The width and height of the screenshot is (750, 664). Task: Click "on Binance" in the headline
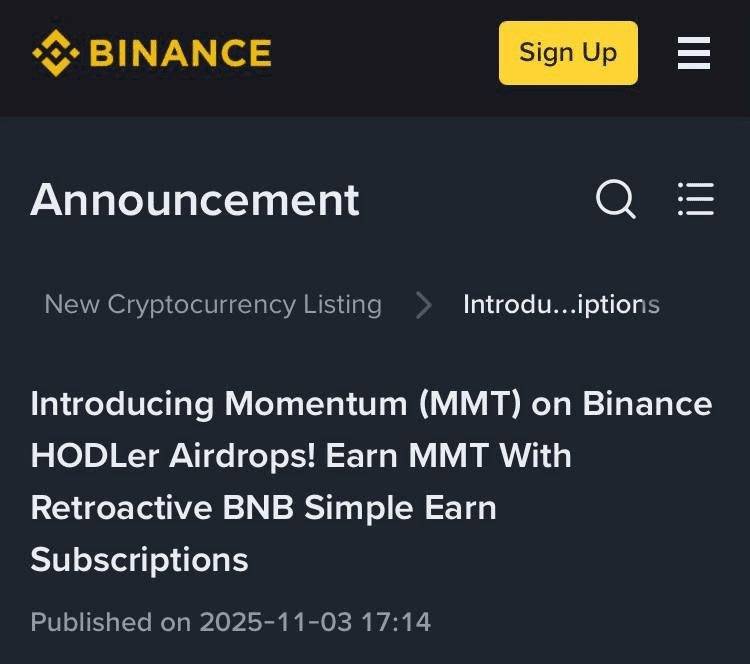(x=622, y=404)
